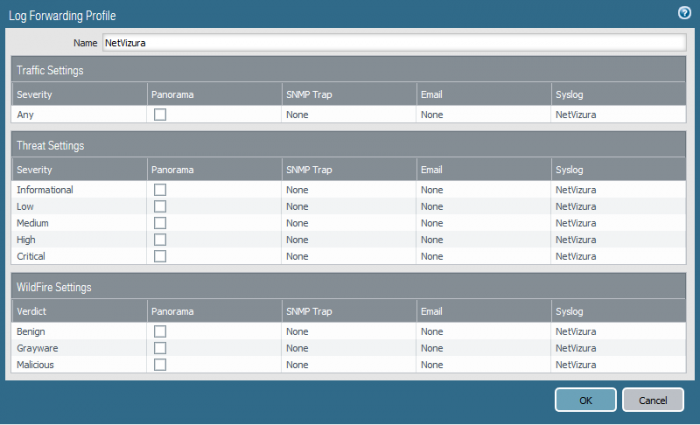Click the WildFire Settings section header

pos(349,287)
